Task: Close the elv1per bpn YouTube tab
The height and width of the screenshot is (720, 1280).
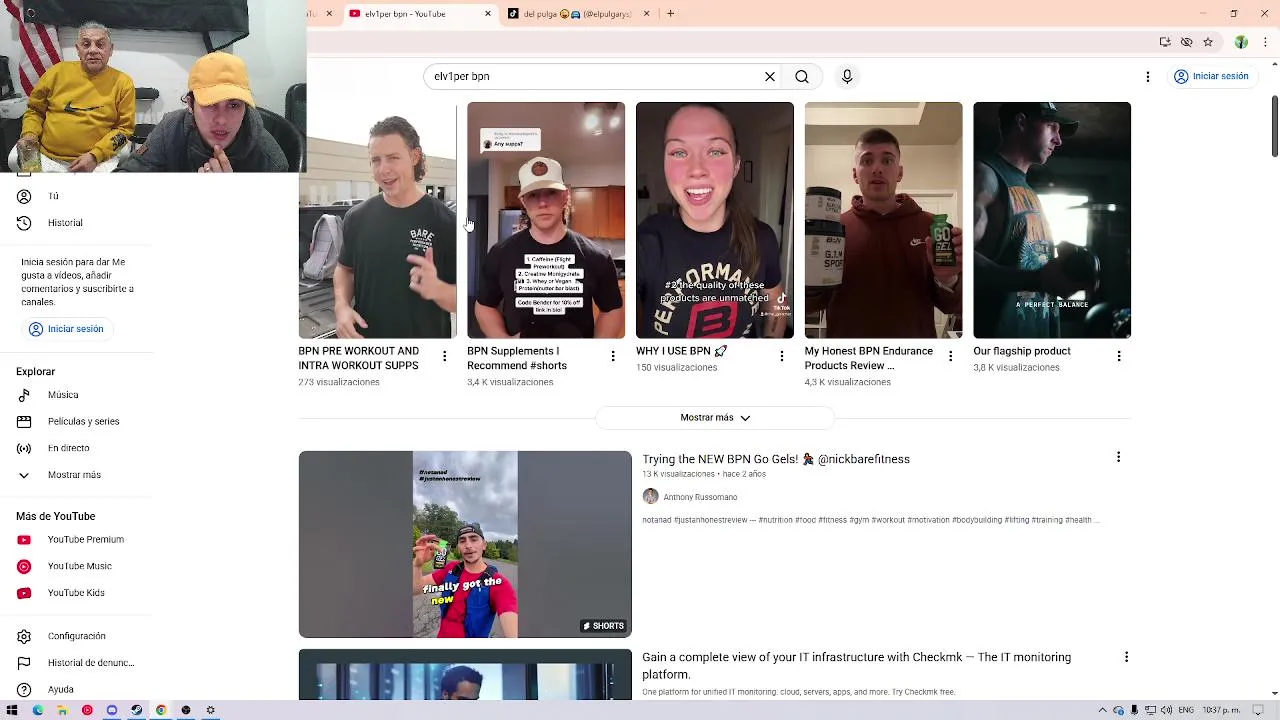Action: click(488, 14)
